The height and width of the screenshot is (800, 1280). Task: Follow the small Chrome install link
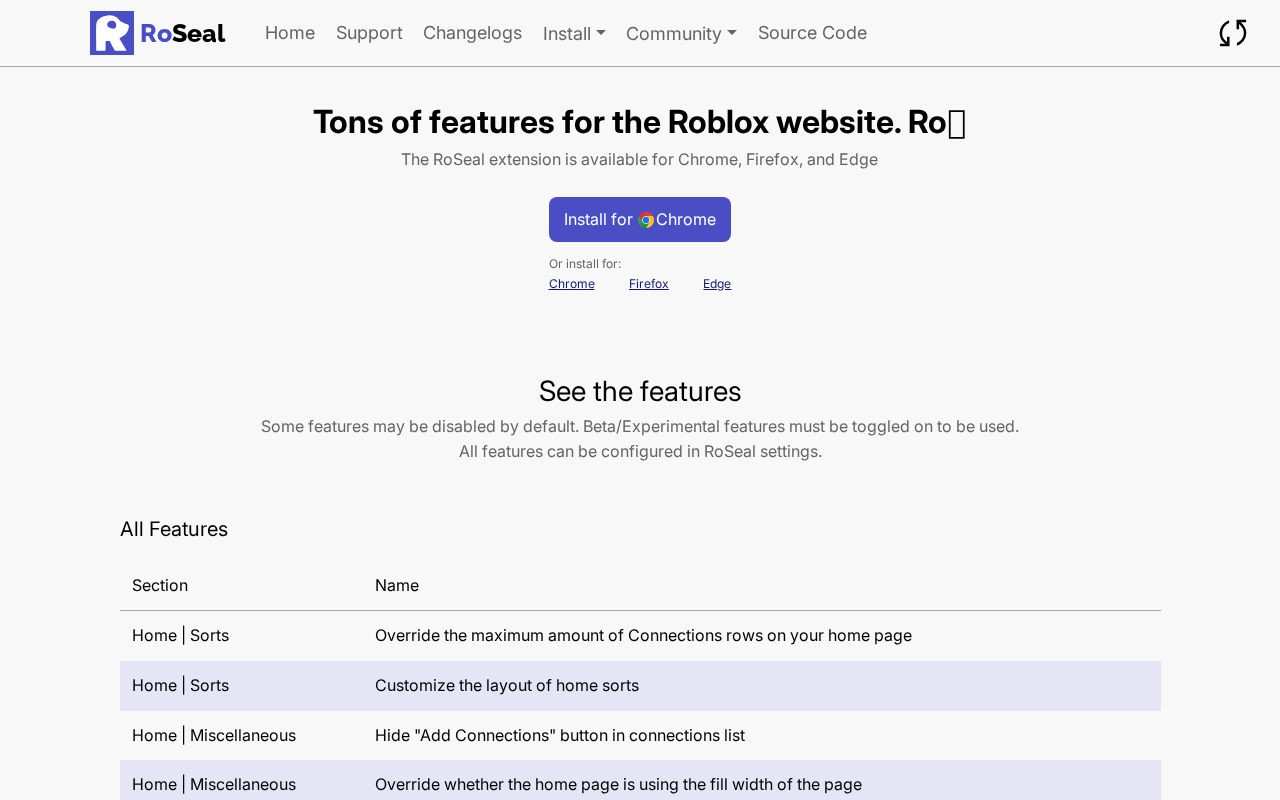pyautogui.click(x=572, y=284)
